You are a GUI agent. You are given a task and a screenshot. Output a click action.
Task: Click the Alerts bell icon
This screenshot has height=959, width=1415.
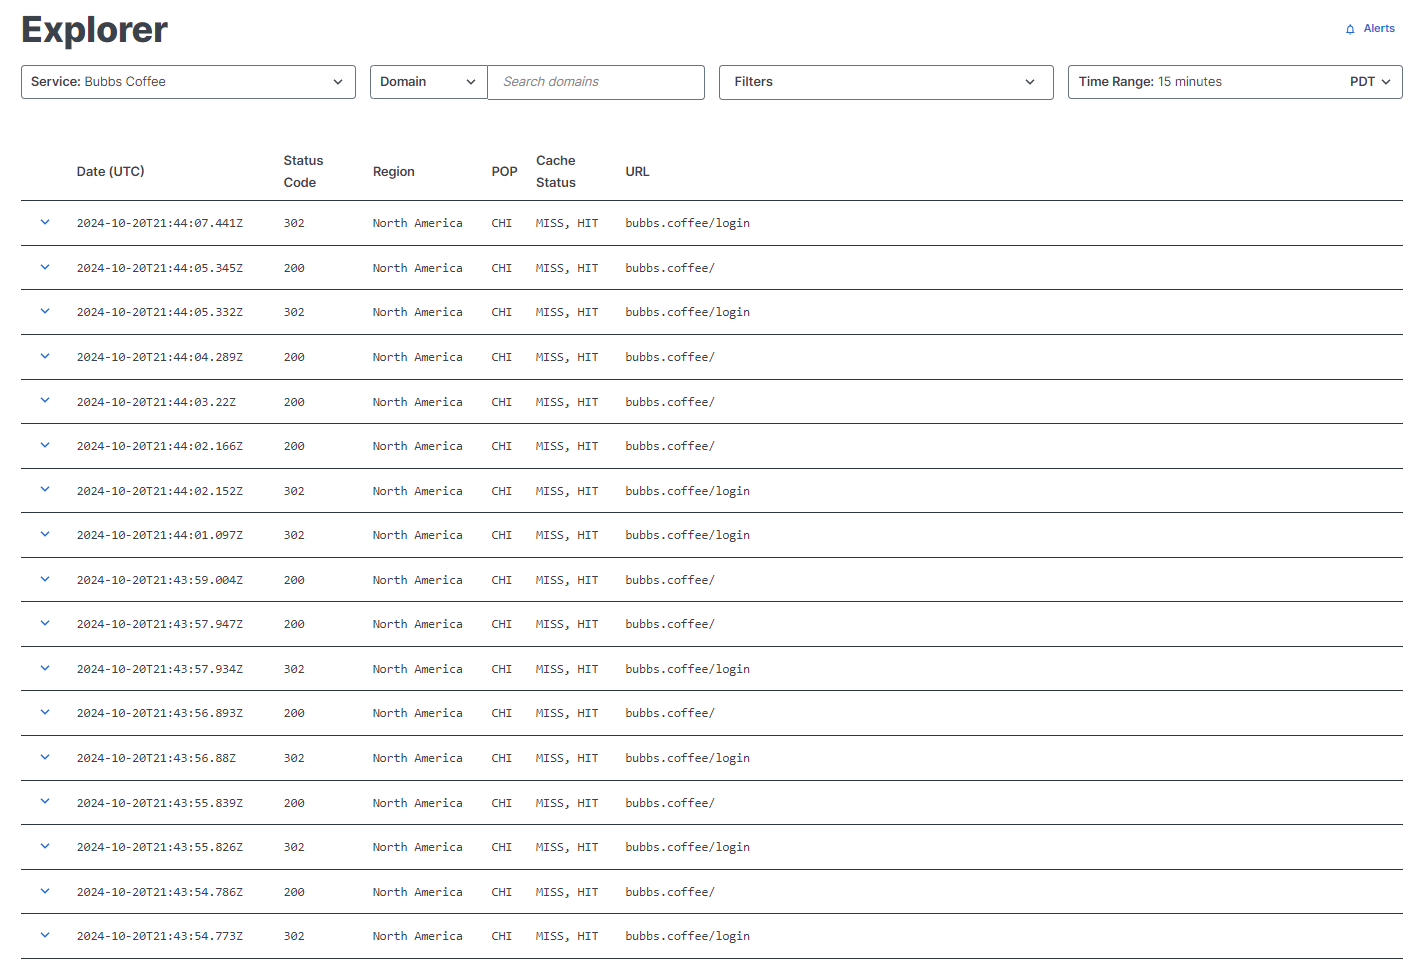[1349, 28]
